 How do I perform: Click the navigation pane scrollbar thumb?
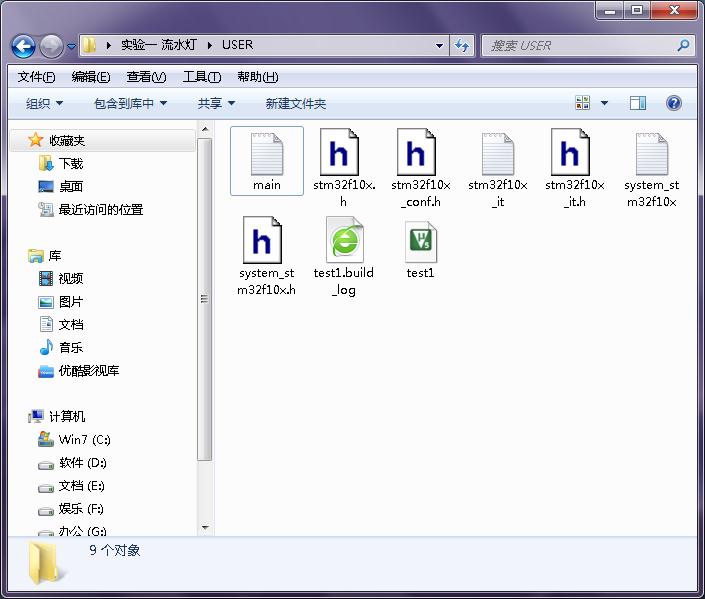click(205, 299)
